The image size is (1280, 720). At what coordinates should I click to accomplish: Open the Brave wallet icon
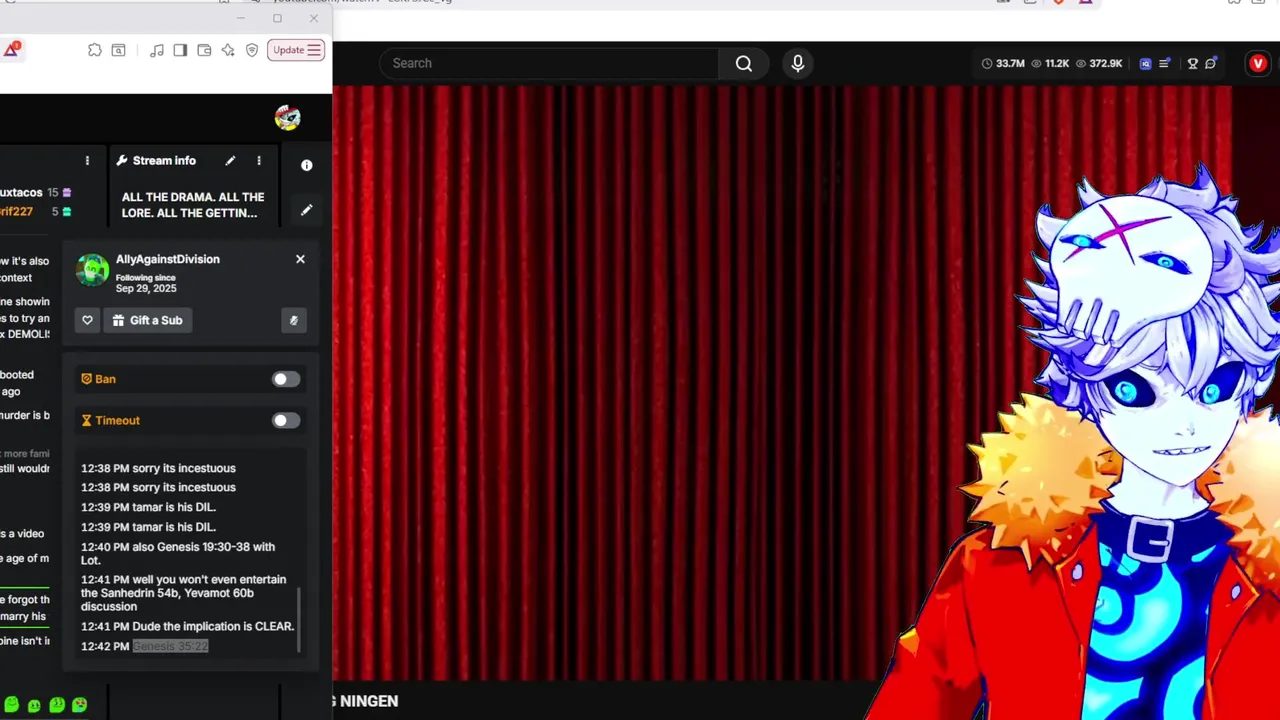[204, 50]
